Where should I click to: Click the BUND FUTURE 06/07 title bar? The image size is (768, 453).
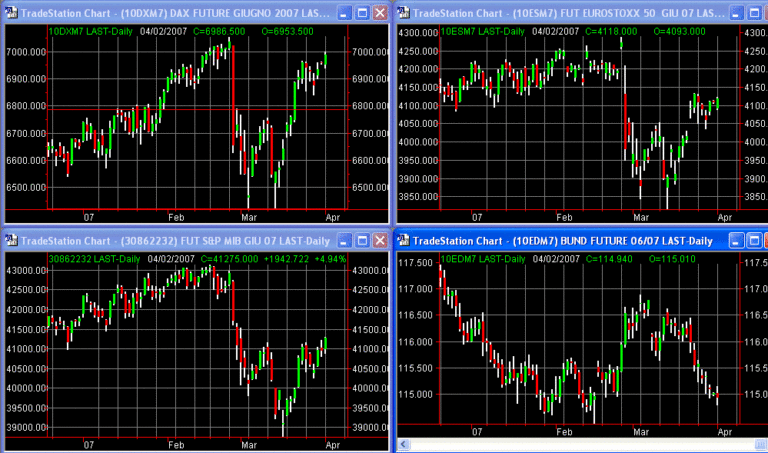pos(562,241)
